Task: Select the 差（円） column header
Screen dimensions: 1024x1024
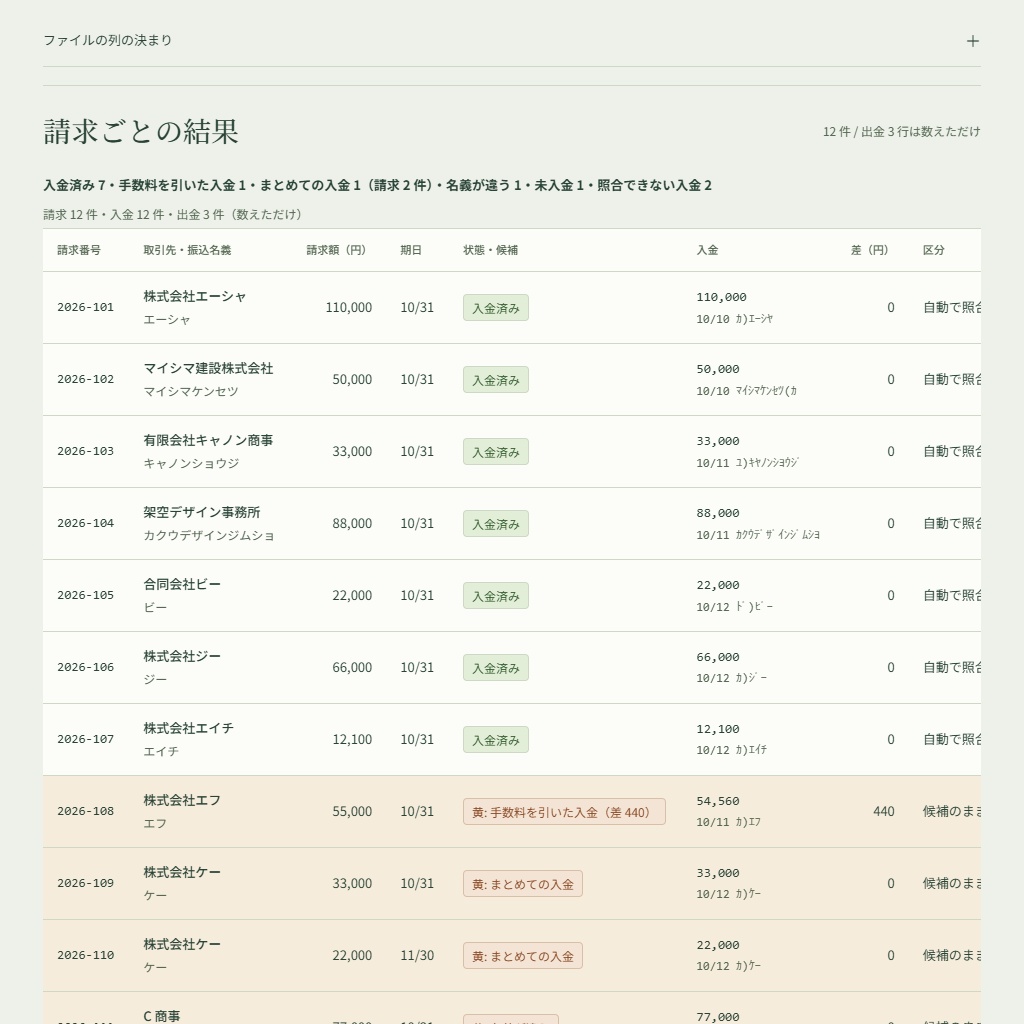Action: click(872, 250)
